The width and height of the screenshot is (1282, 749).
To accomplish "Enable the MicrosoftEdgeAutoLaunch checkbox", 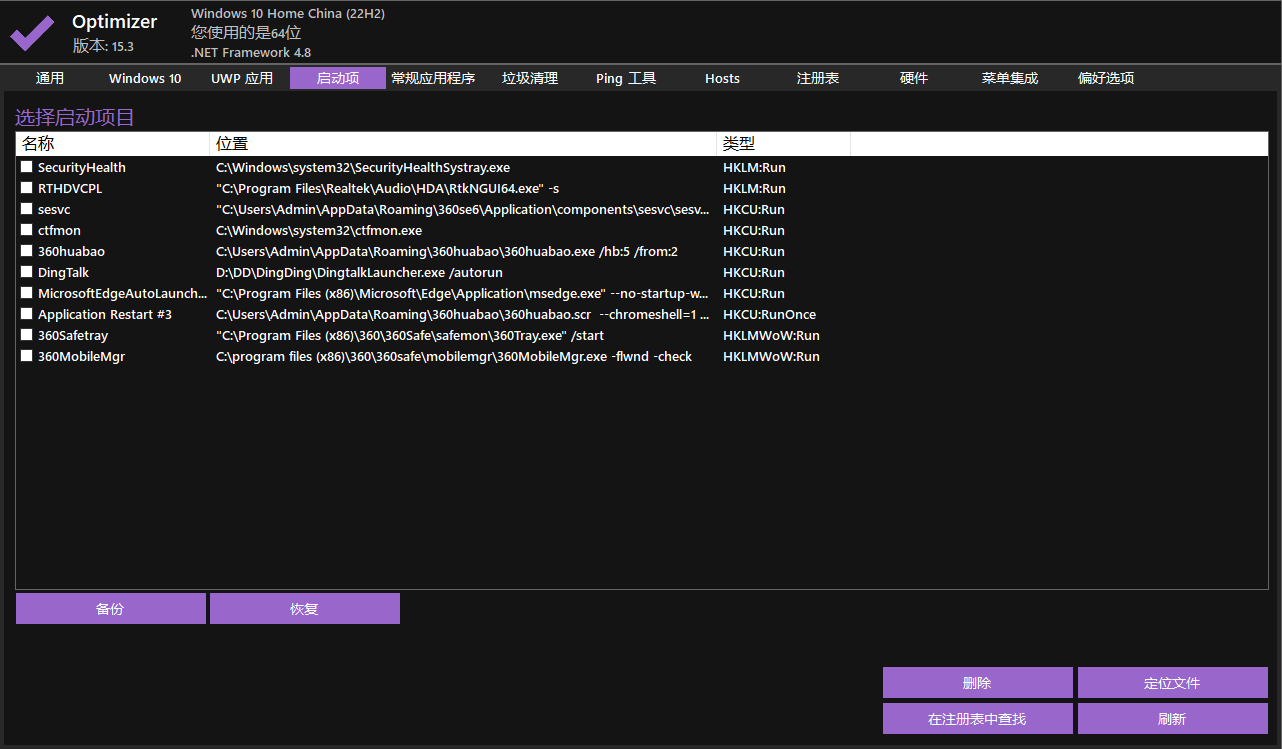I will point(26,292).
